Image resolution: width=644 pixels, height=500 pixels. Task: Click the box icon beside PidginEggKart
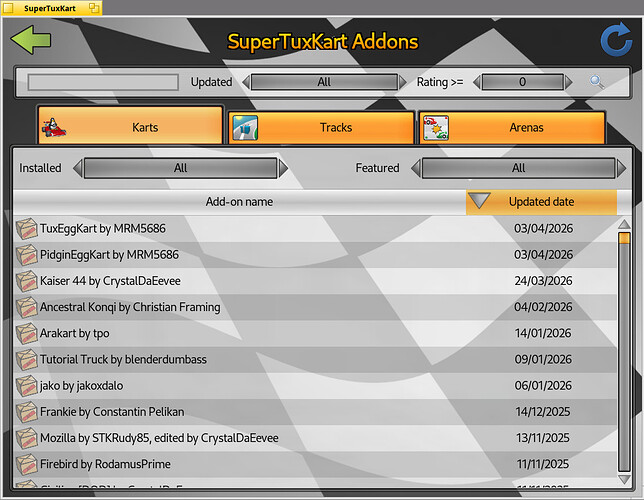click(26, 255)
